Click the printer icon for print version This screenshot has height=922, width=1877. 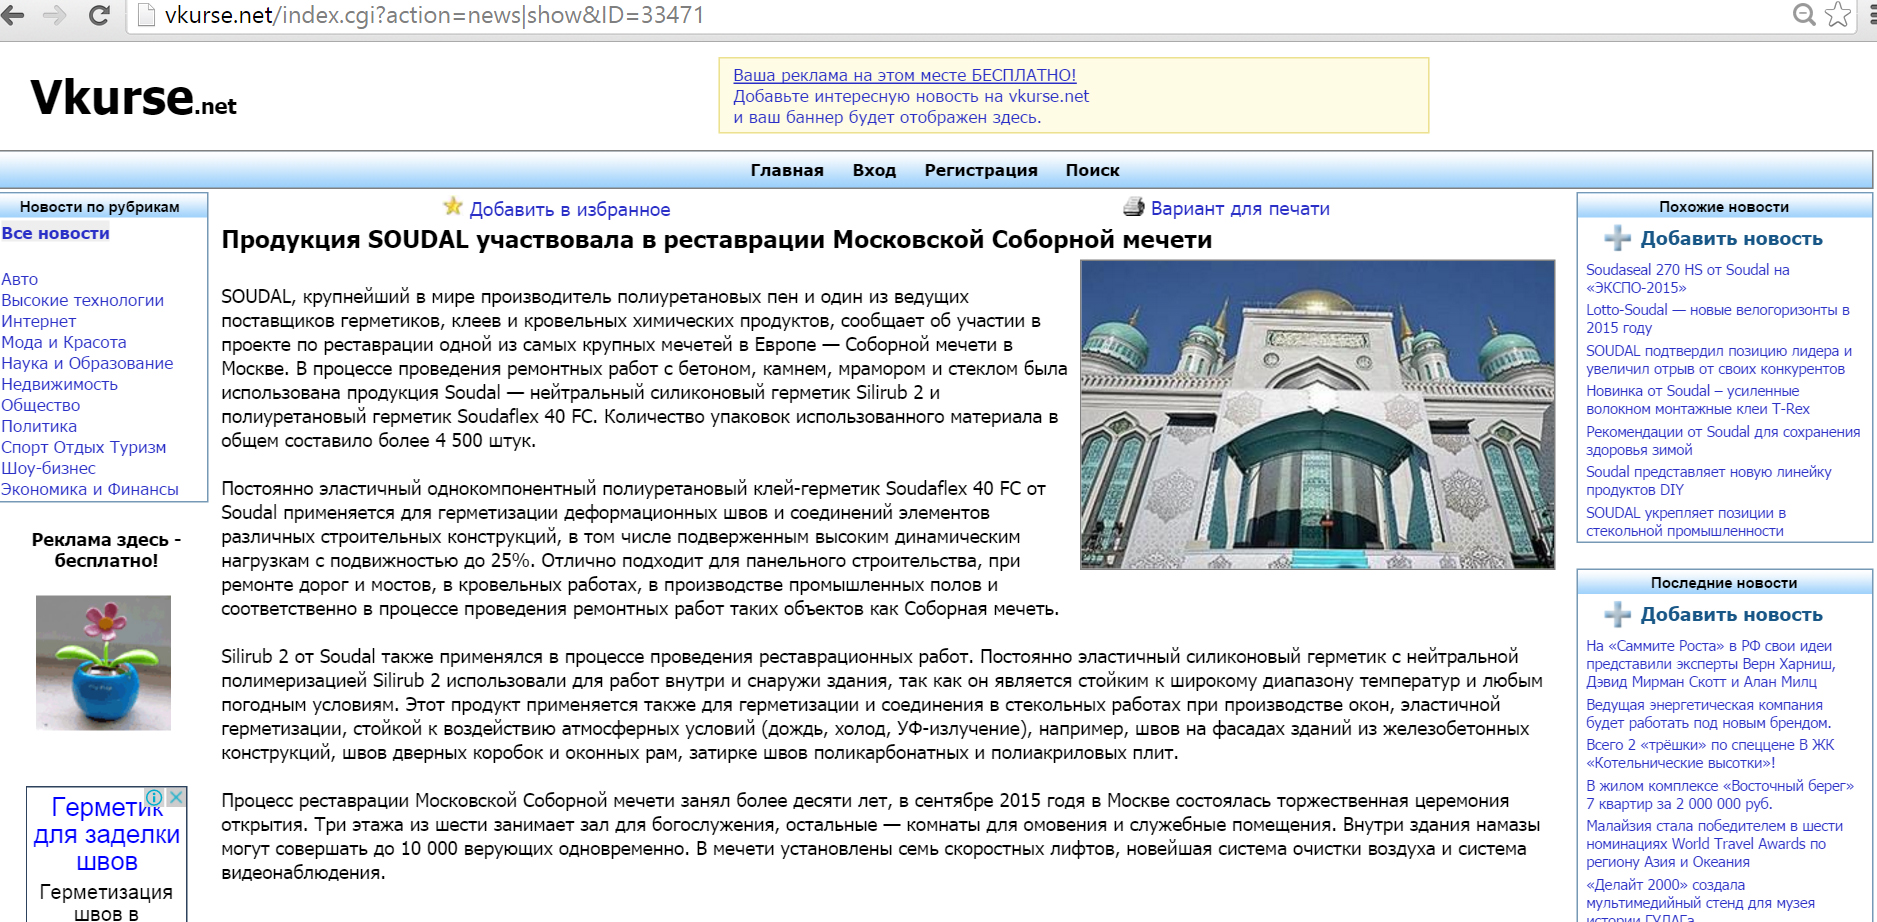tap(1133, 207)
